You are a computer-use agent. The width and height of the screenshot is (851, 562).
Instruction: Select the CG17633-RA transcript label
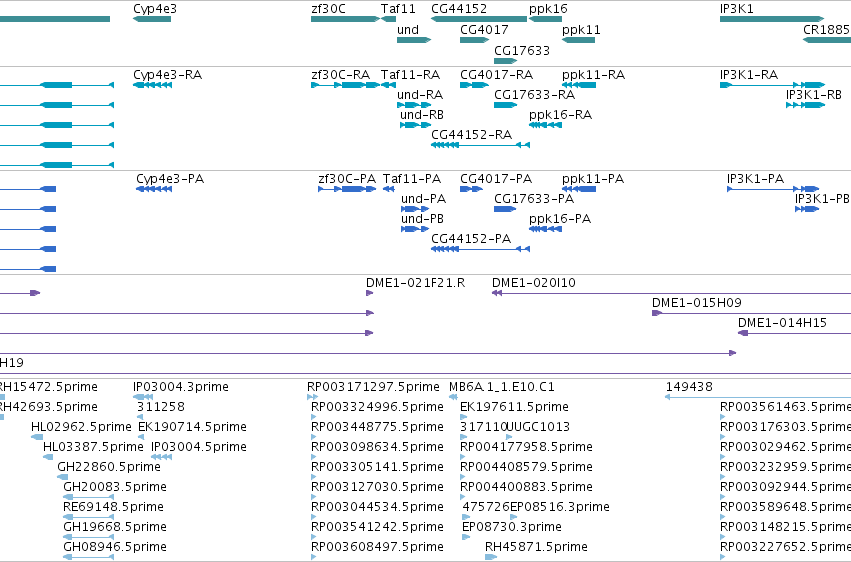[x=535, y=95]
